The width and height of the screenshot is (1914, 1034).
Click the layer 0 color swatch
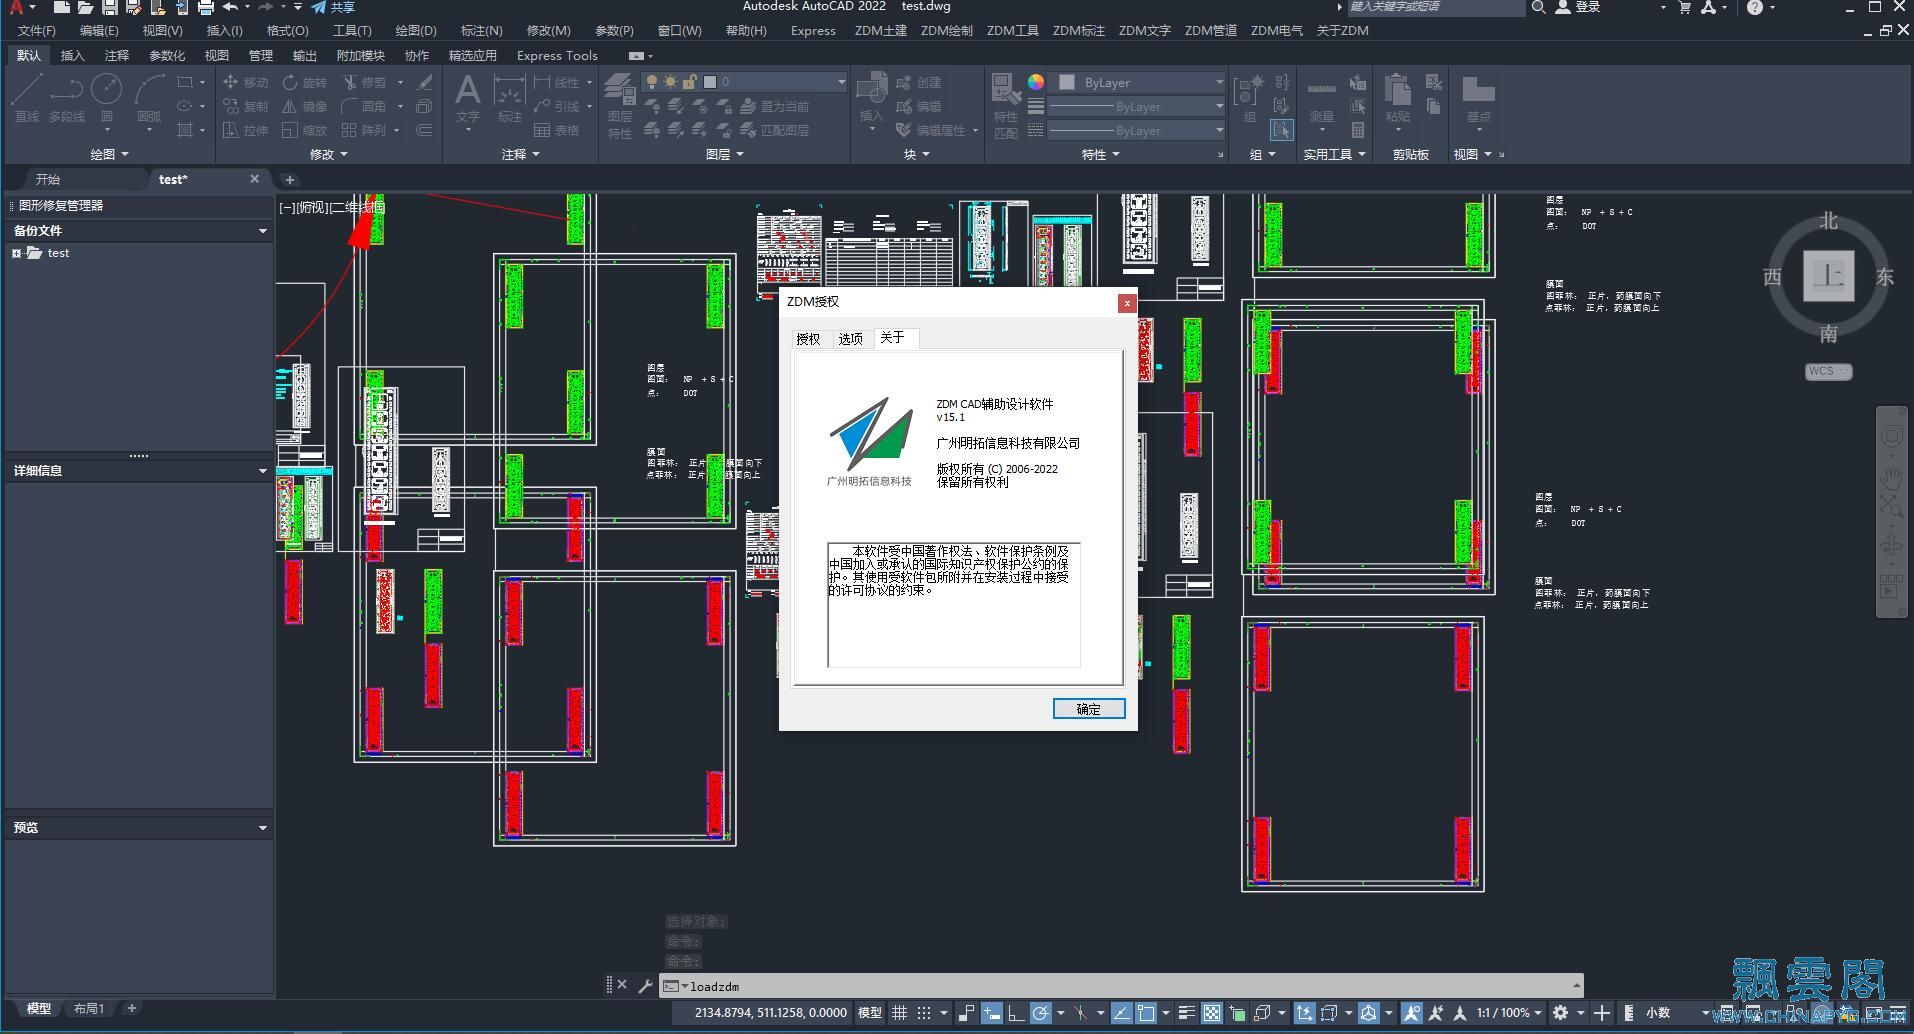(x=710, y=82)
